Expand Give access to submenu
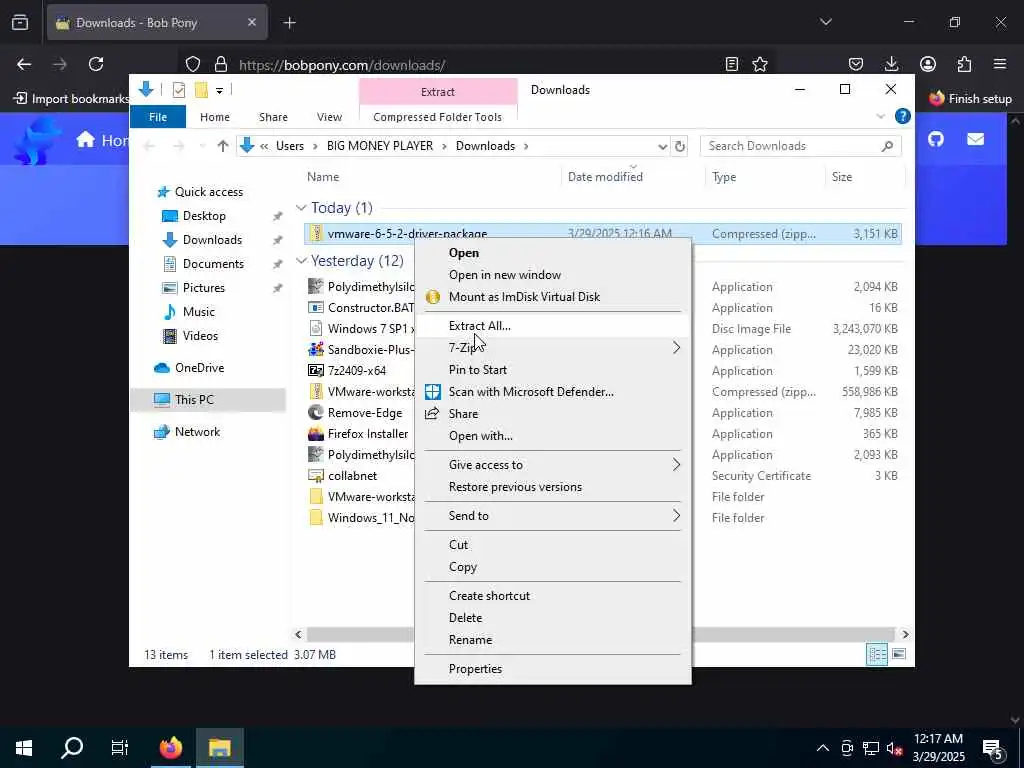 677,464
